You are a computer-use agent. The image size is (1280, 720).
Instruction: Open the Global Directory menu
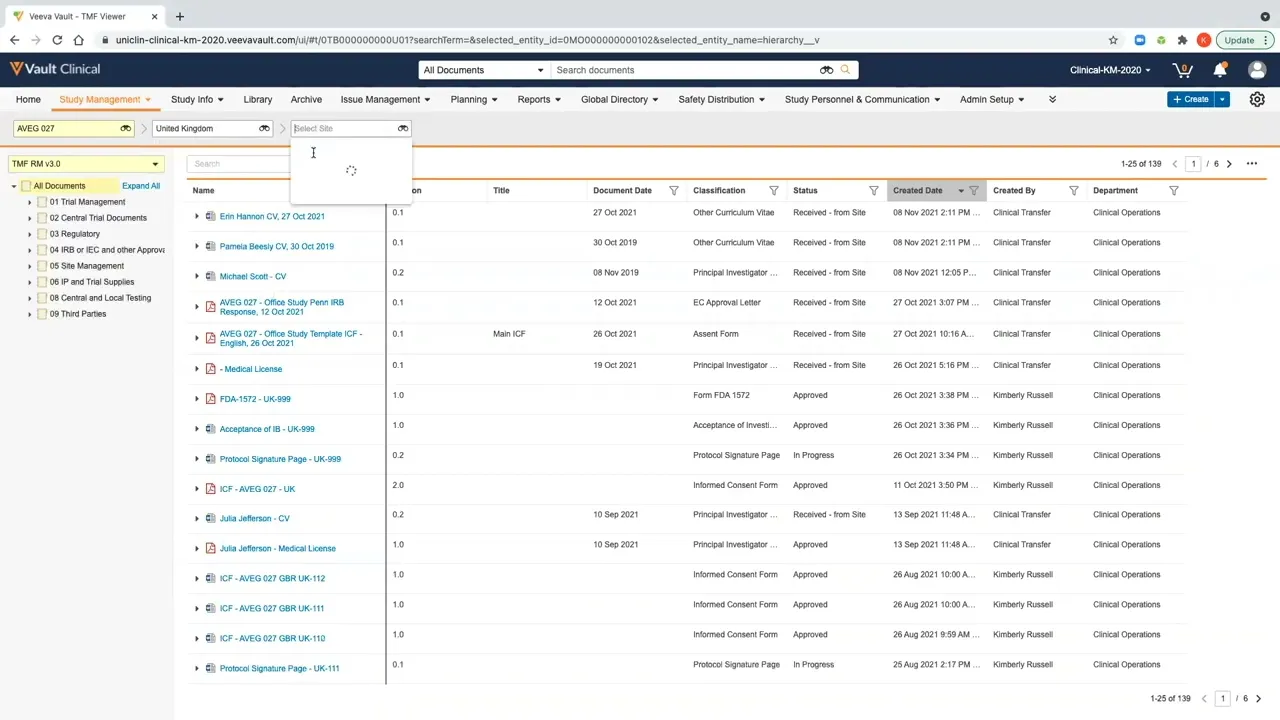(x=620, y=99)
